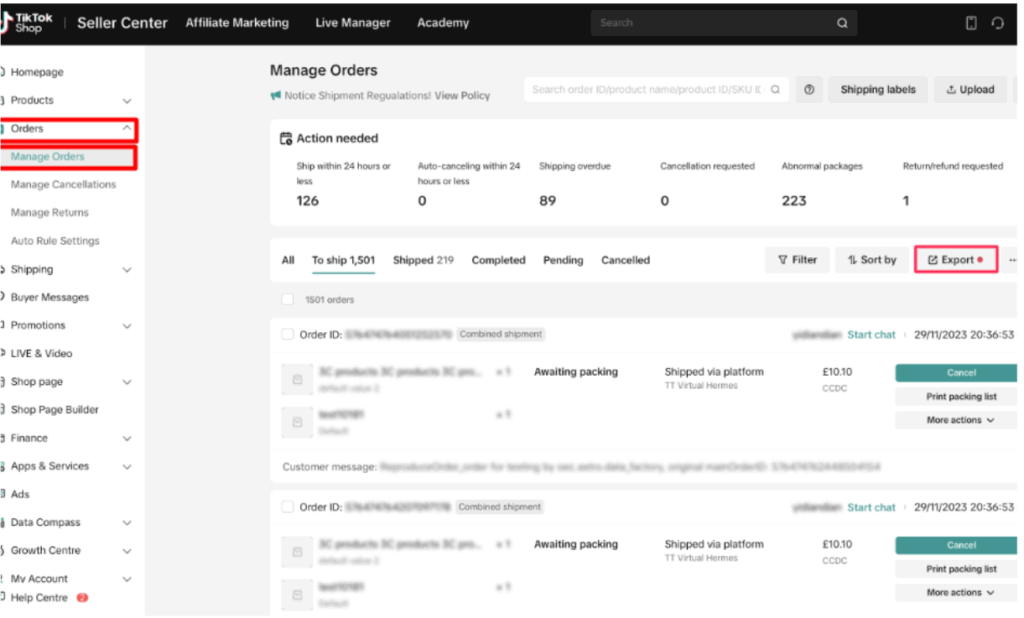1024x618 pixels.
Task: Tick the first order ID checkbox
Action: (288, 335)
